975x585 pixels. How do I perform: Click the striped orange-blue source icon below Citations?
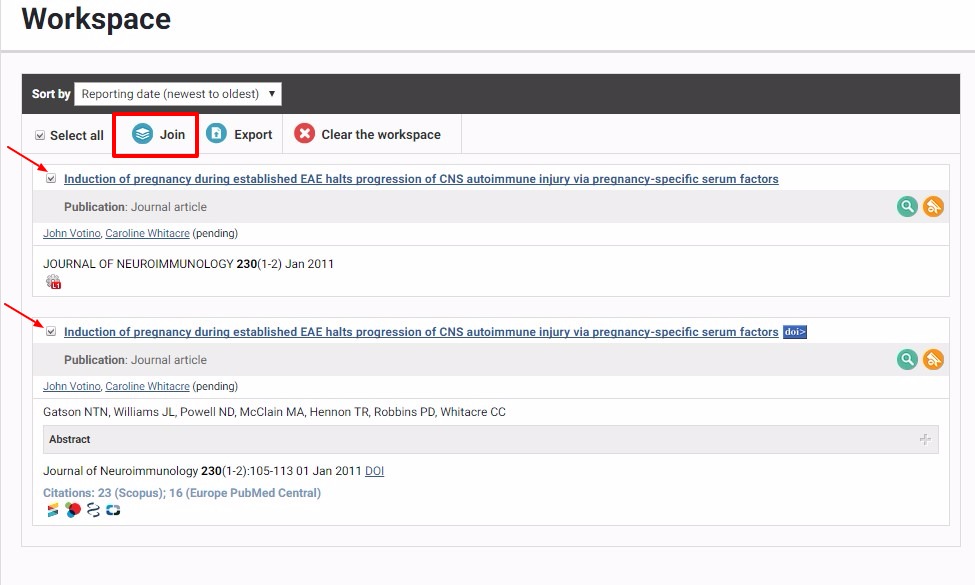(53, 510)
